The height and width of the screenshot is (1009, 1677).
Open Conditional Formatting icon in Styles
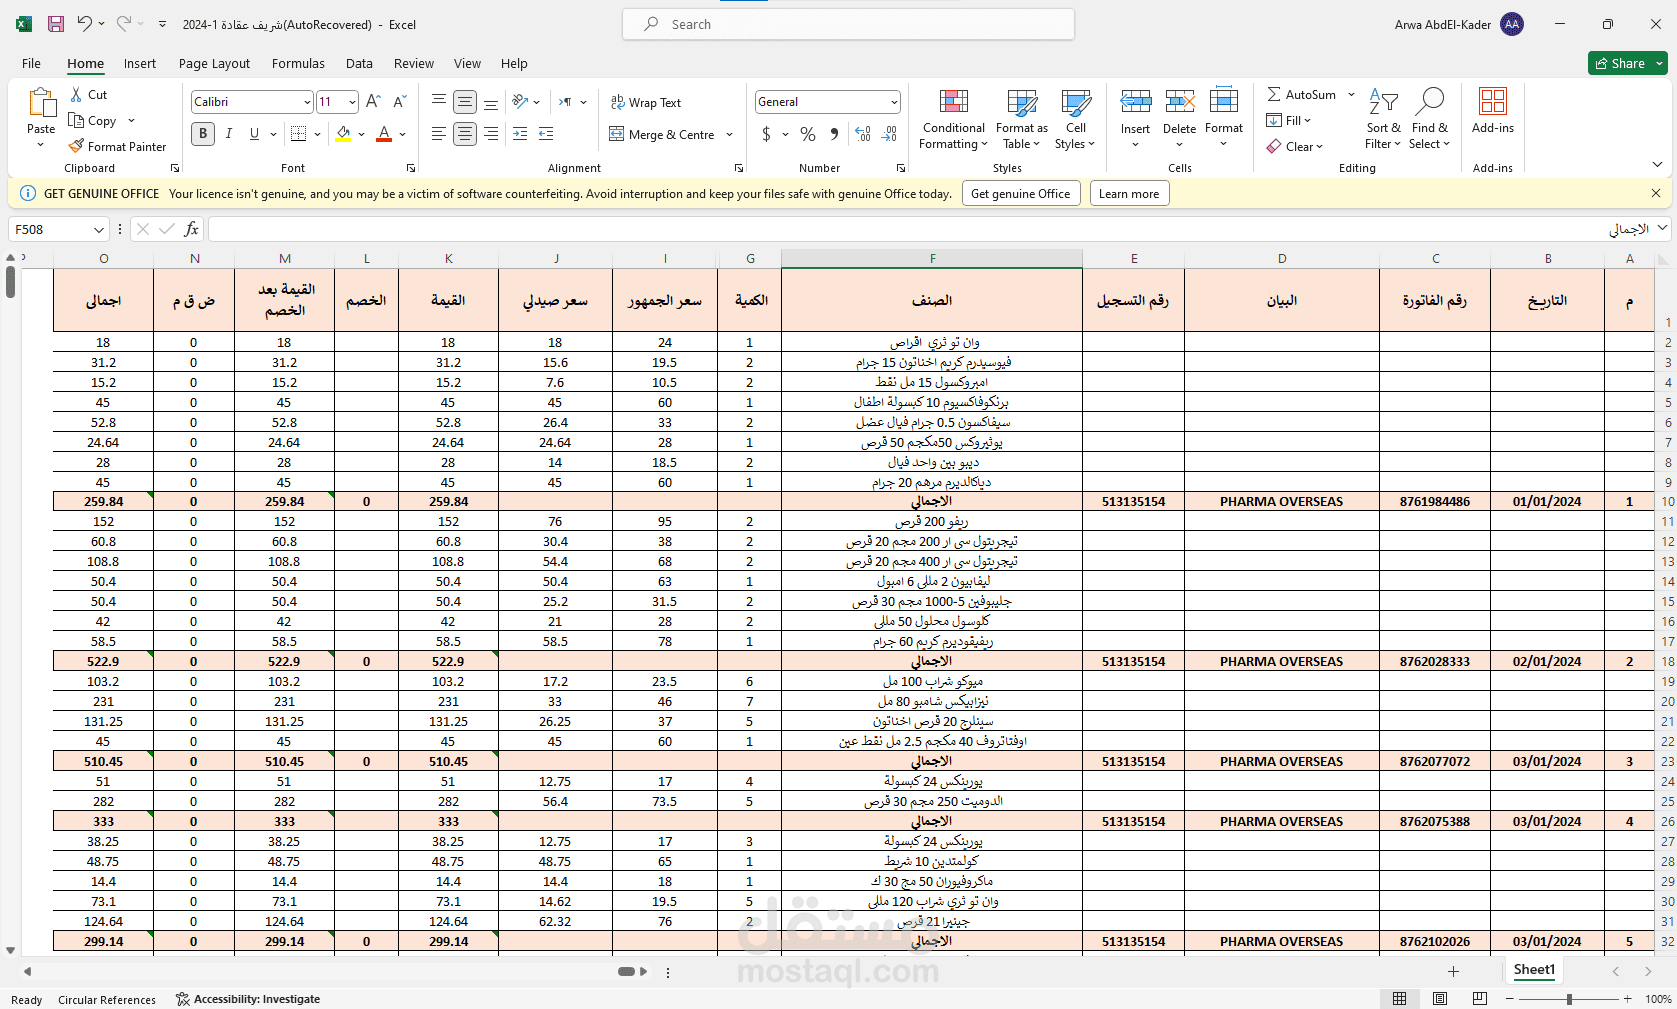[x=953, y=102]
